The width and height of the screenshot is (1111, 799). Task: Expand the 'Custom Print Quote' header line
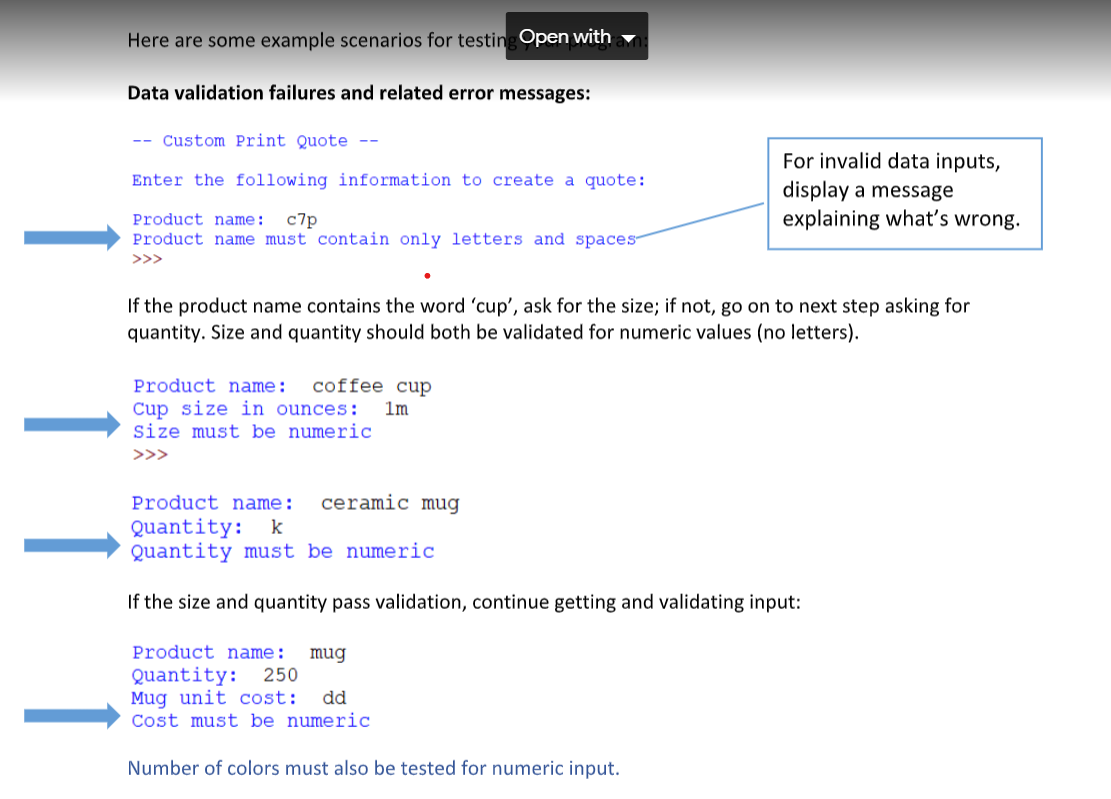click(x=250, y=140)
